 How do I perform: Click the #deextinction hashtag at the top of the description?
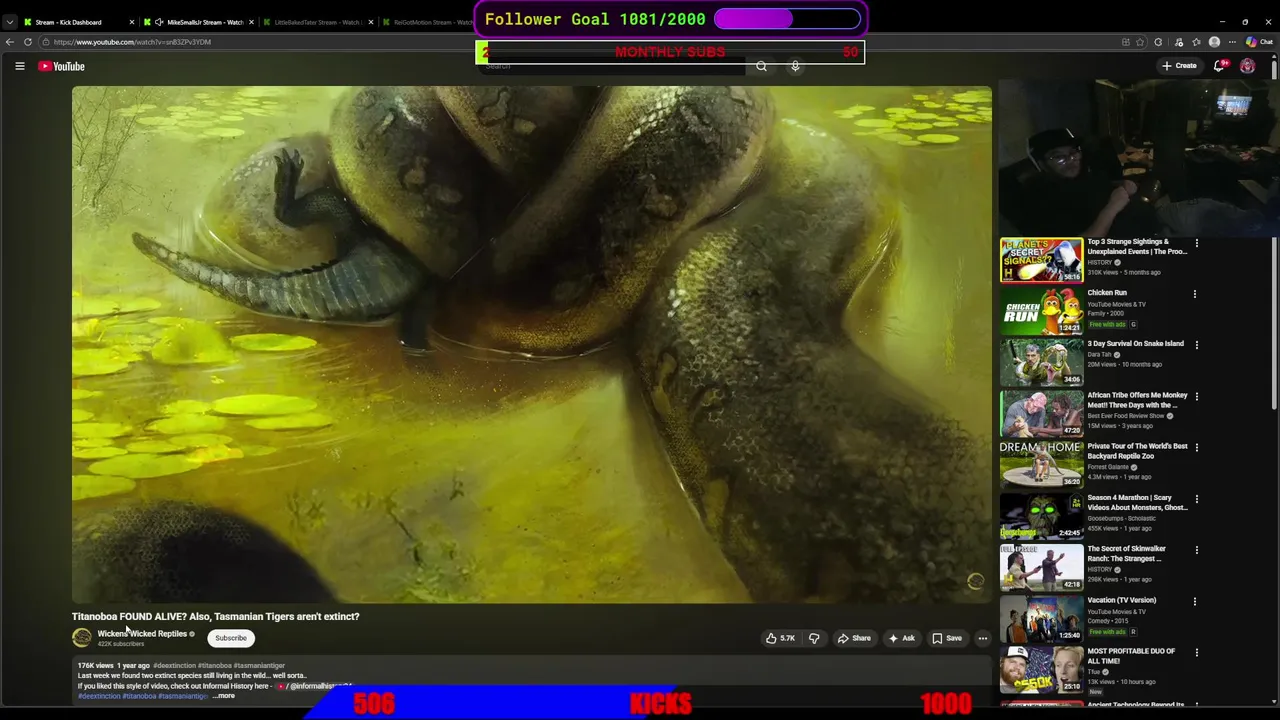[x=174, y=665]
